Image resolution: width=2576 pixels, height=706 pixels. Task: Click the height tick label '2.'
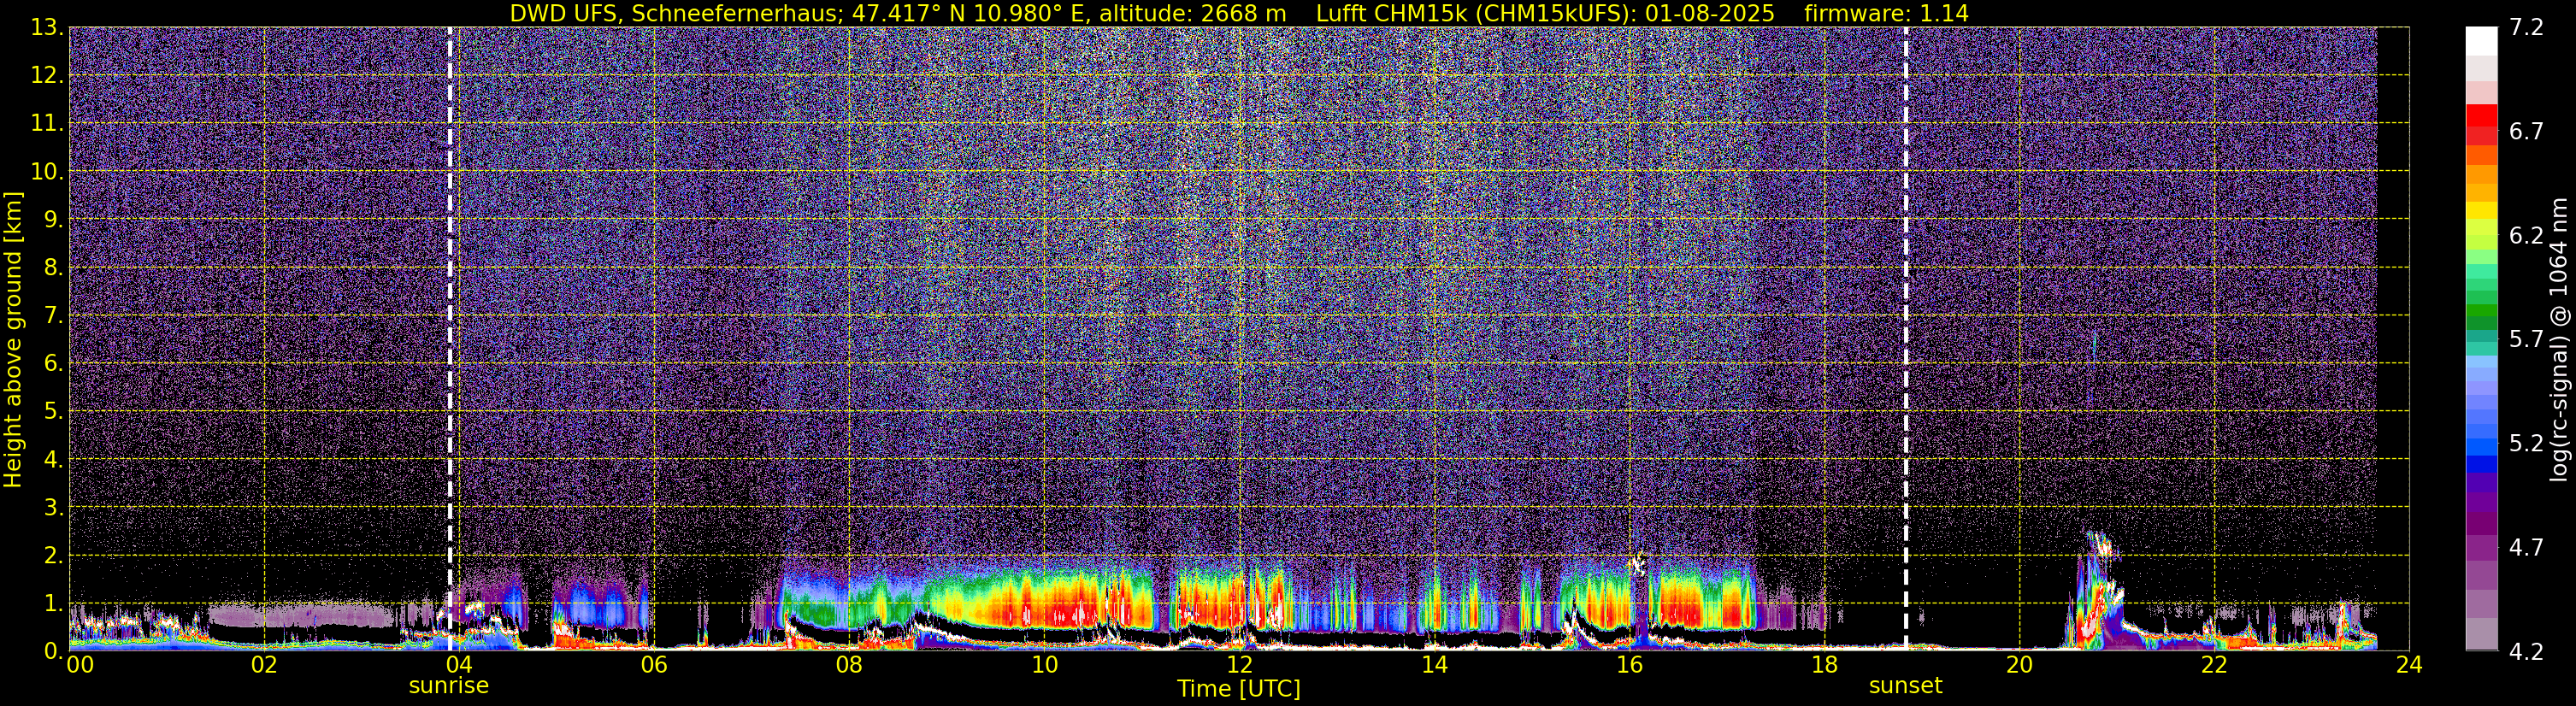tap(52, 555)
